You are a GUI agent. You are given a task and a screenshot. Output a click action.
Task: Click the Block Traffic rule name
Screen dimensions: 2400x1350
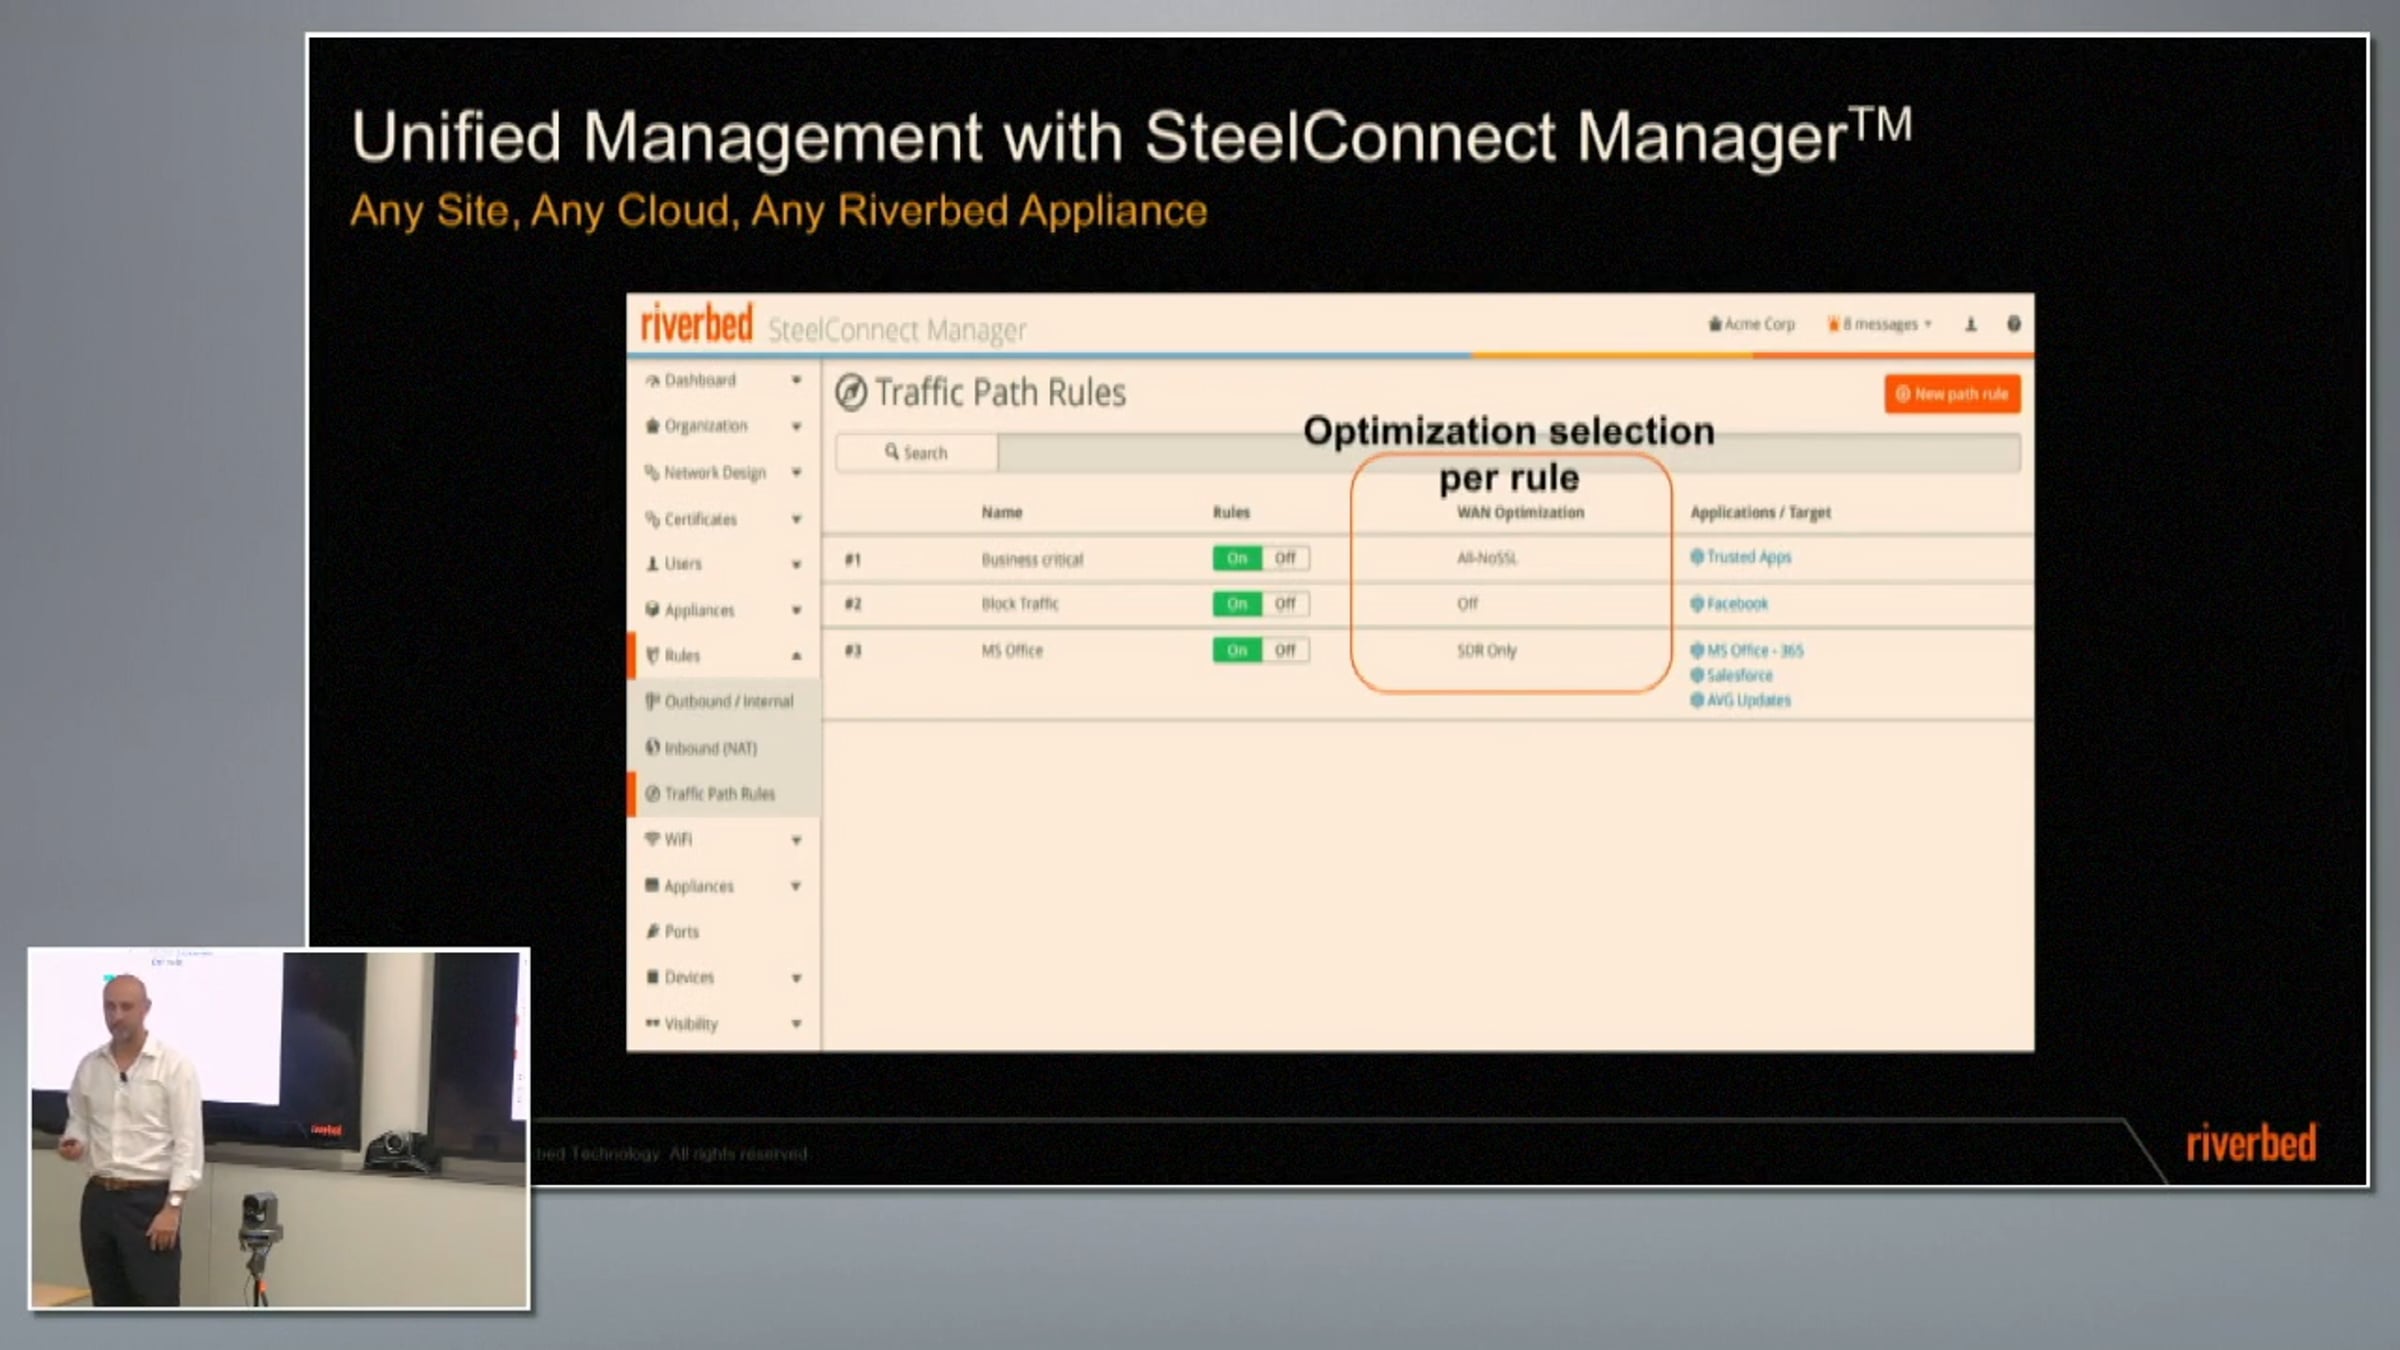pos(1020,604)
